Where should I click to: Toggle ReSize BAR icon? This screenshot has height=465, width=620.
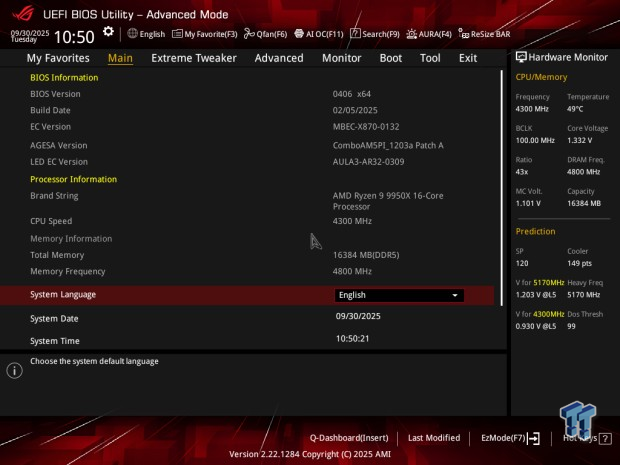463,34
